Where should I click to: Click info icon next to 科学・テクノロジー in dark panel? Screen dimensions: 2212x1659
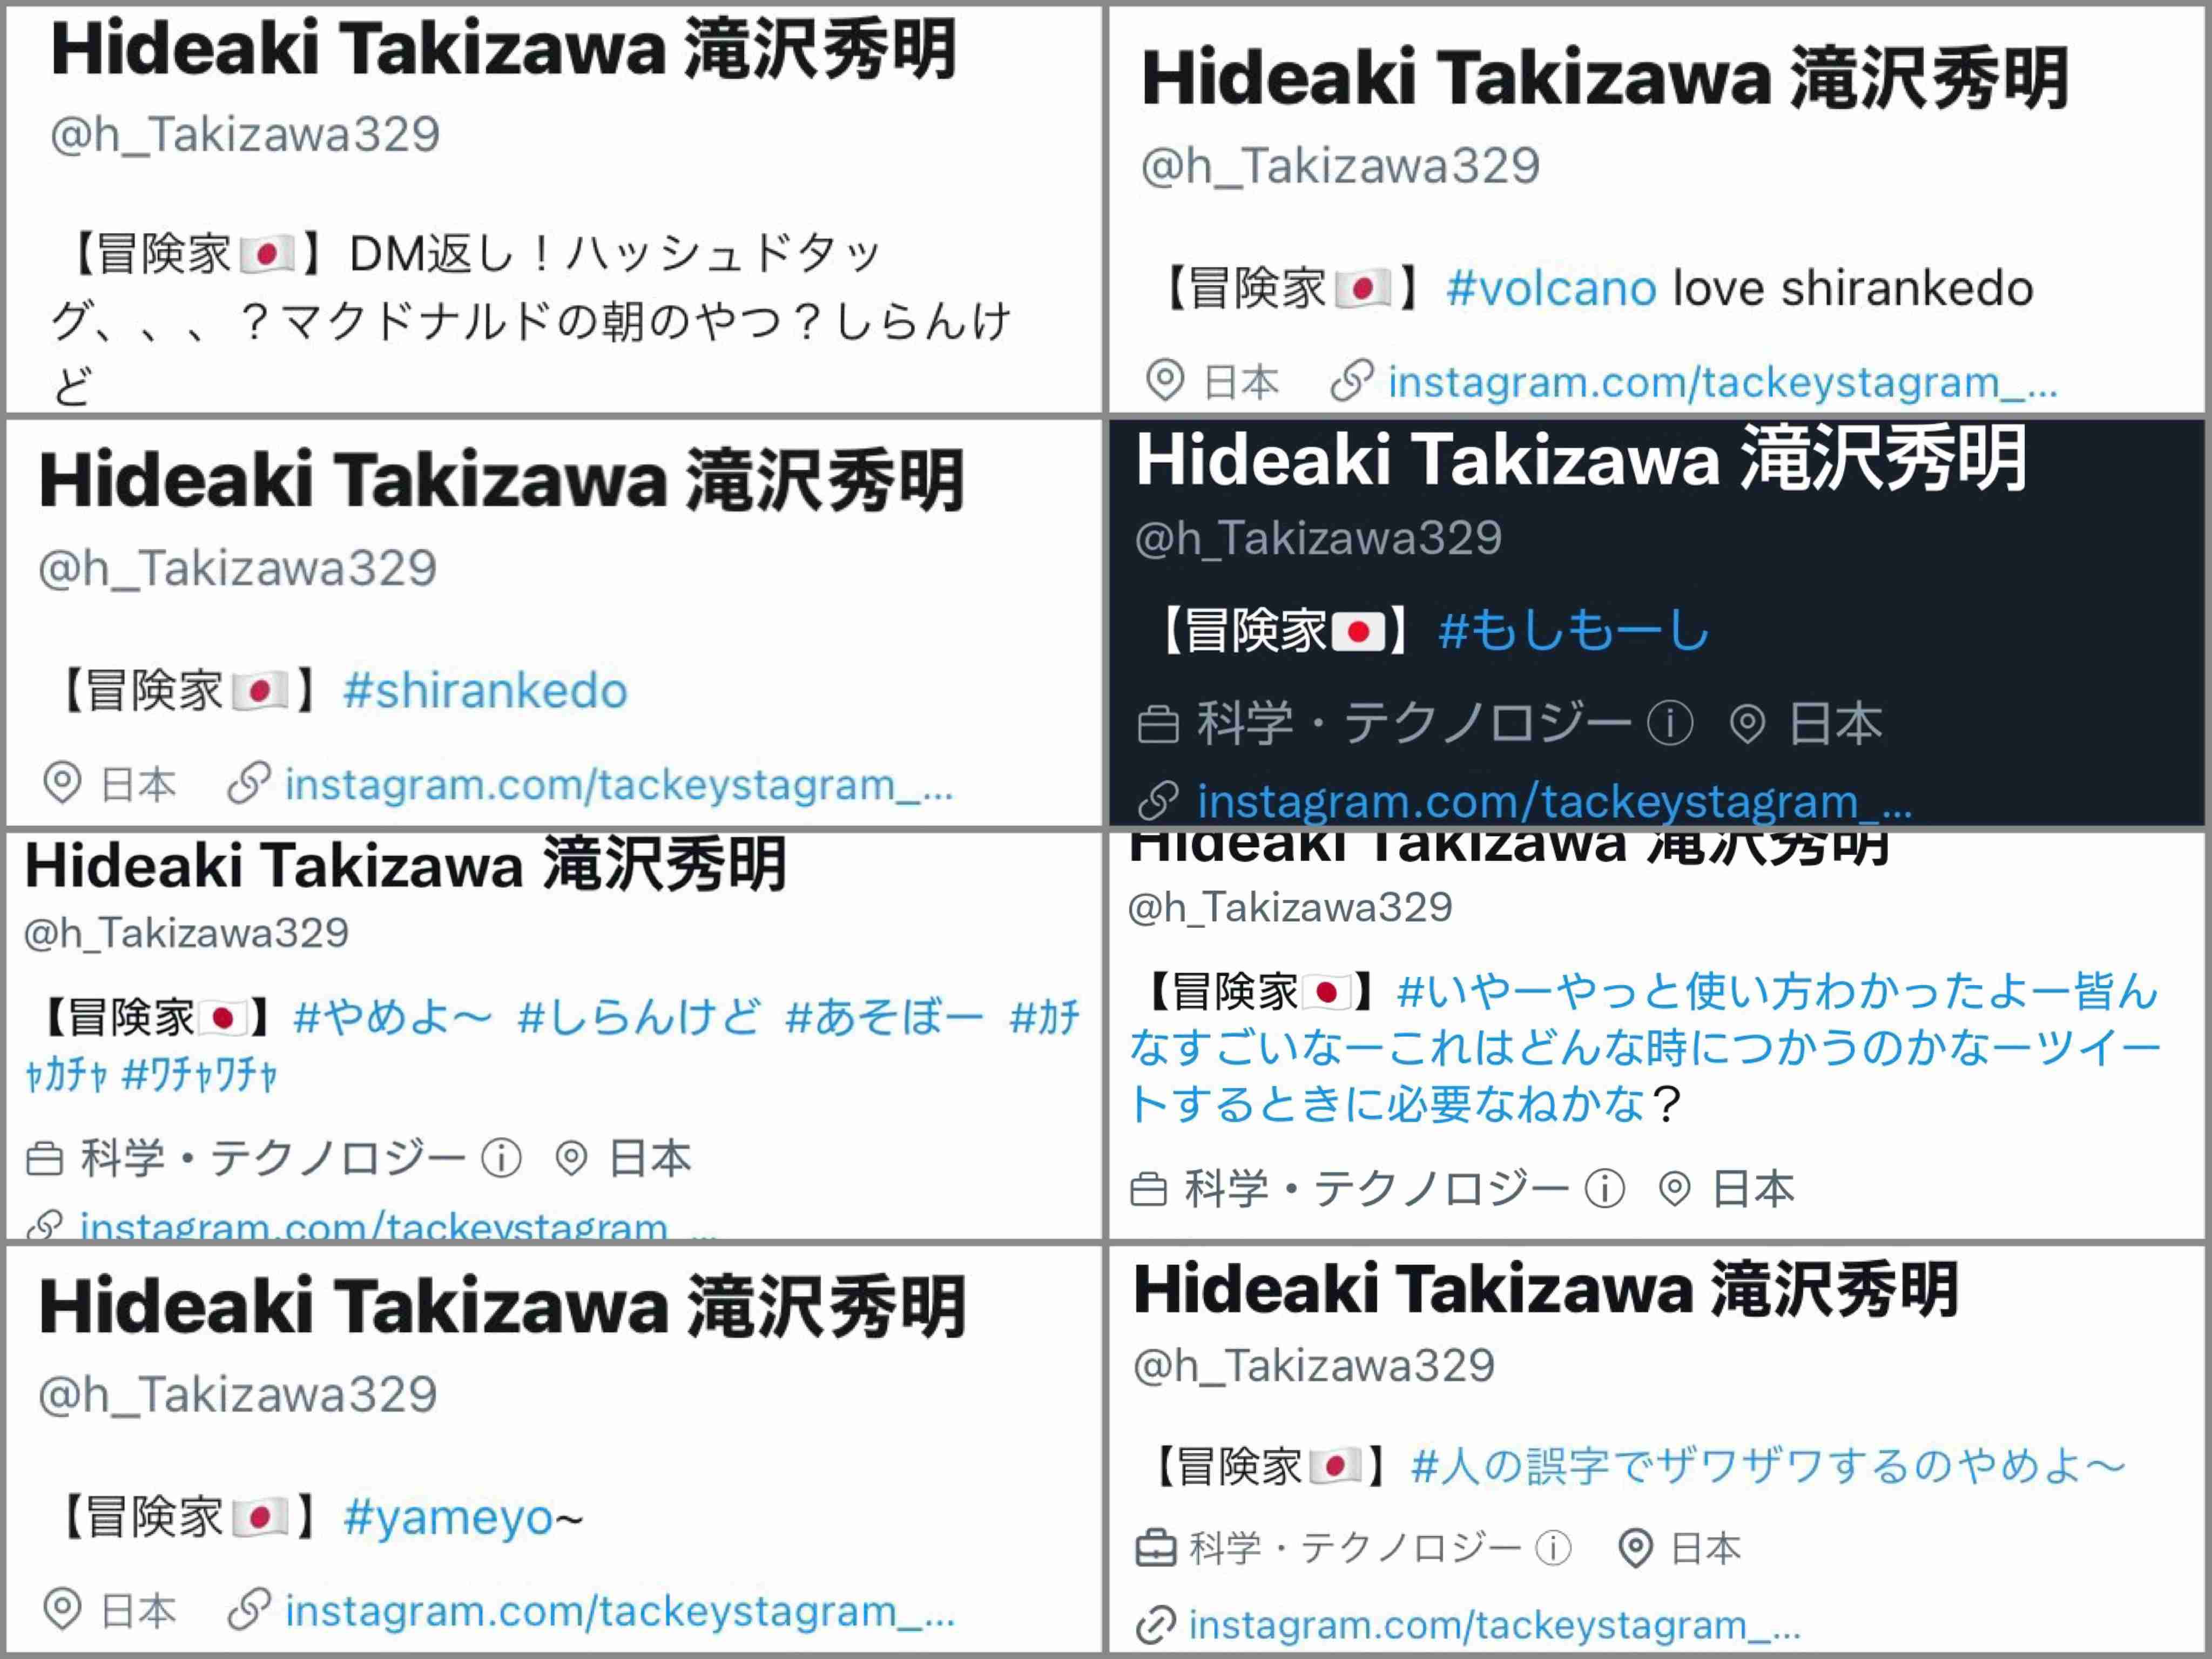[x=1670, y=723]
